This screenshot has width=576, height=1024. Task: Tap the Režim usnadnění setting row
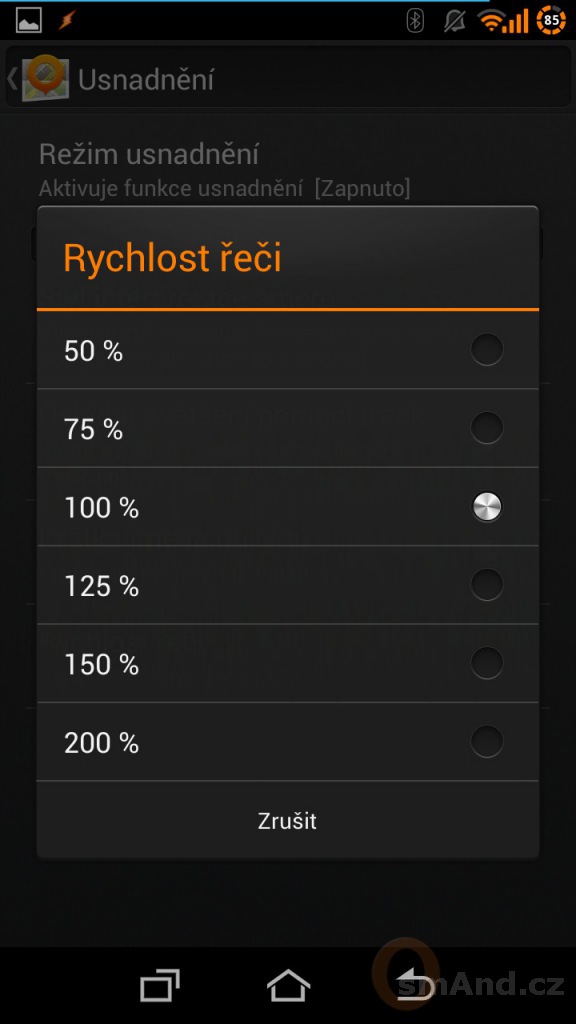(288, 170)
